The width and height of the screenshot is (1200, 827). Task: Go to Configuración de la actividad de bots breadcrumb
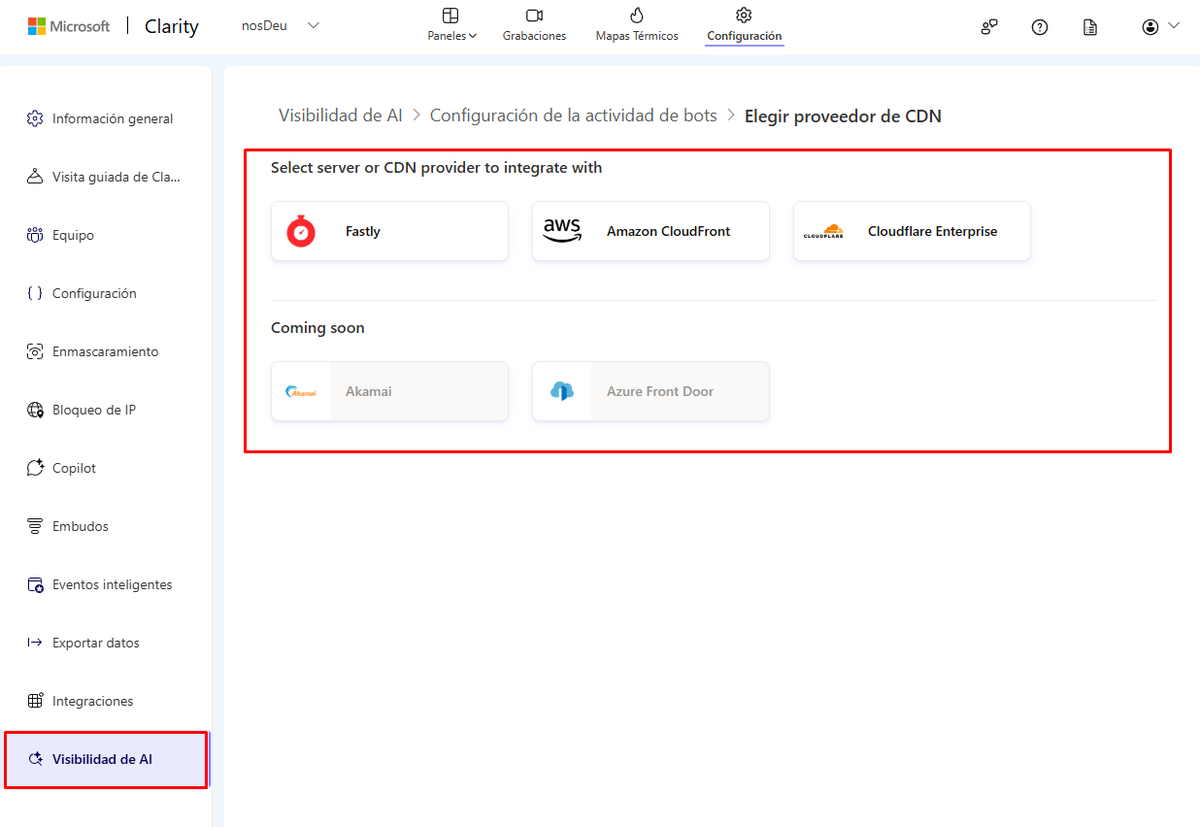click(573, 116)
